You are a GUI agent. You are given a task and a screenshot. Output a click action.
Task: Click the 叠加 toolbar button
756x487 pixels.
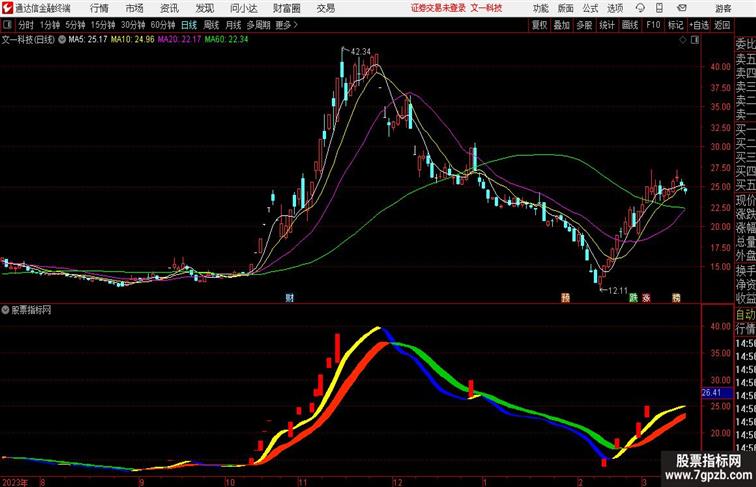[562, 25]
